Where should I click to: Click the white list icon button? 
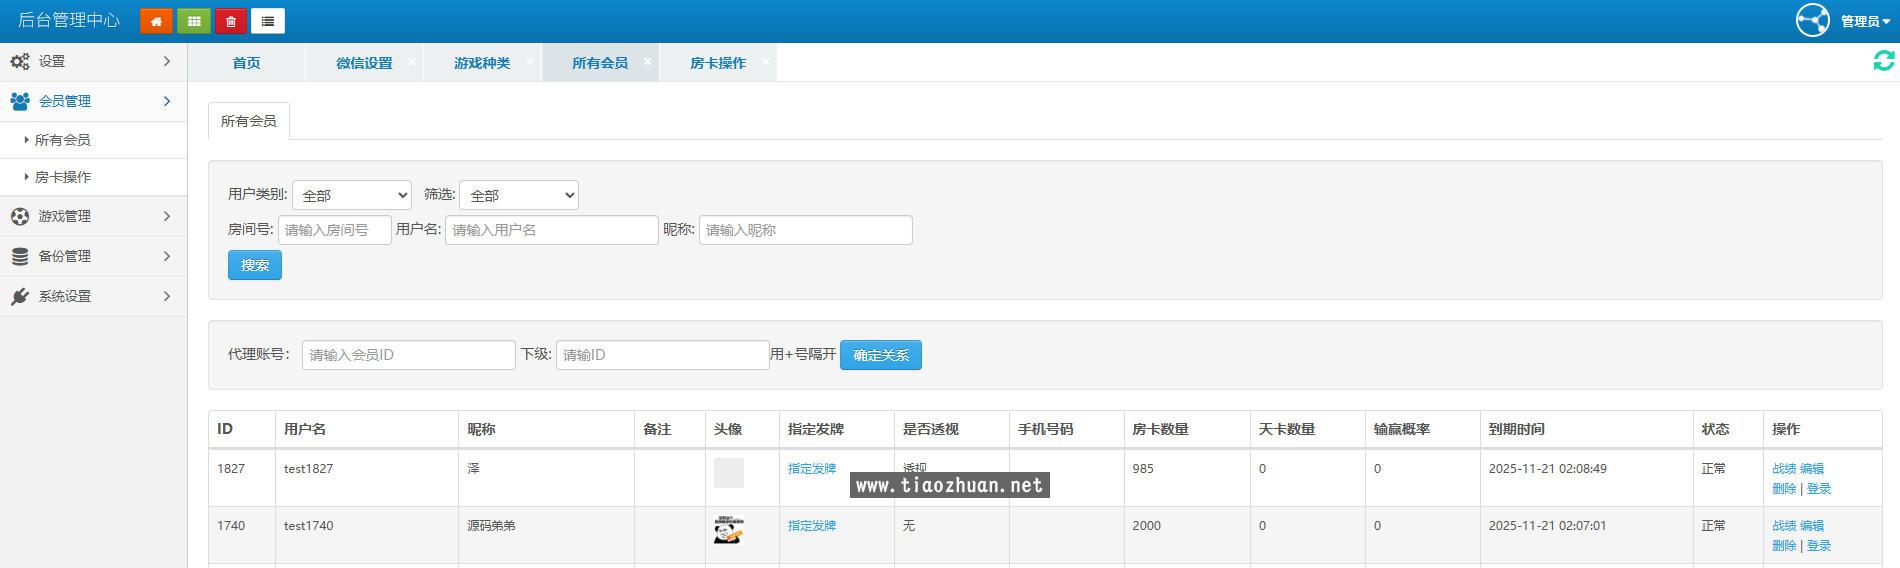(268, 21)
